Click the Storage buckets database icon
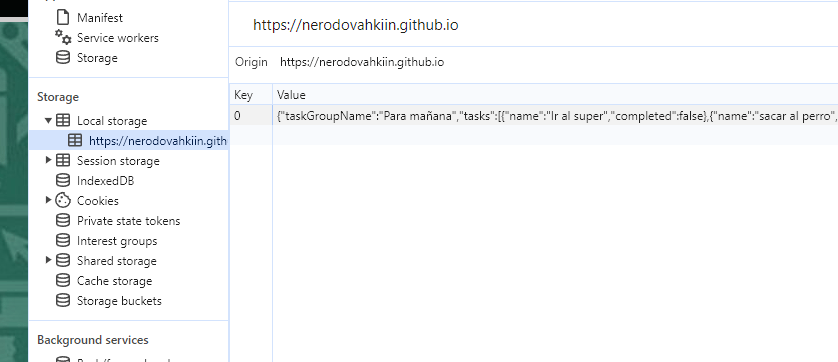 (63, 301)
